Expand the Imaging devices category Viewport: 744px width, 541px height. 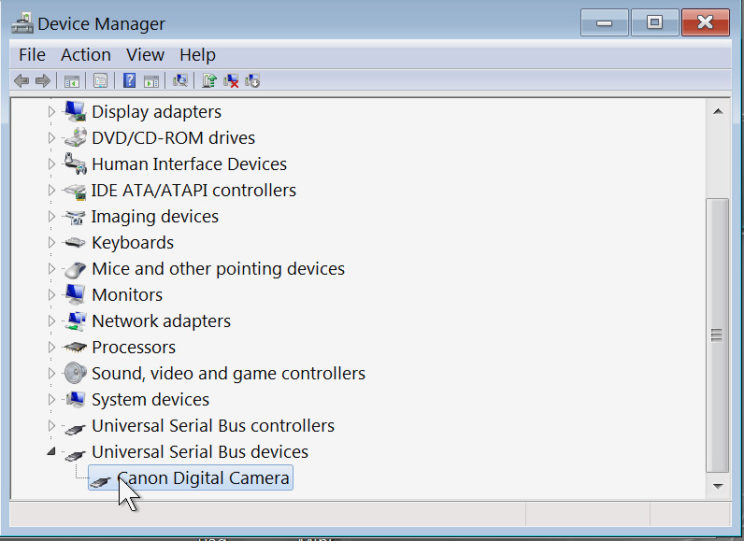(x=51, y=217)
